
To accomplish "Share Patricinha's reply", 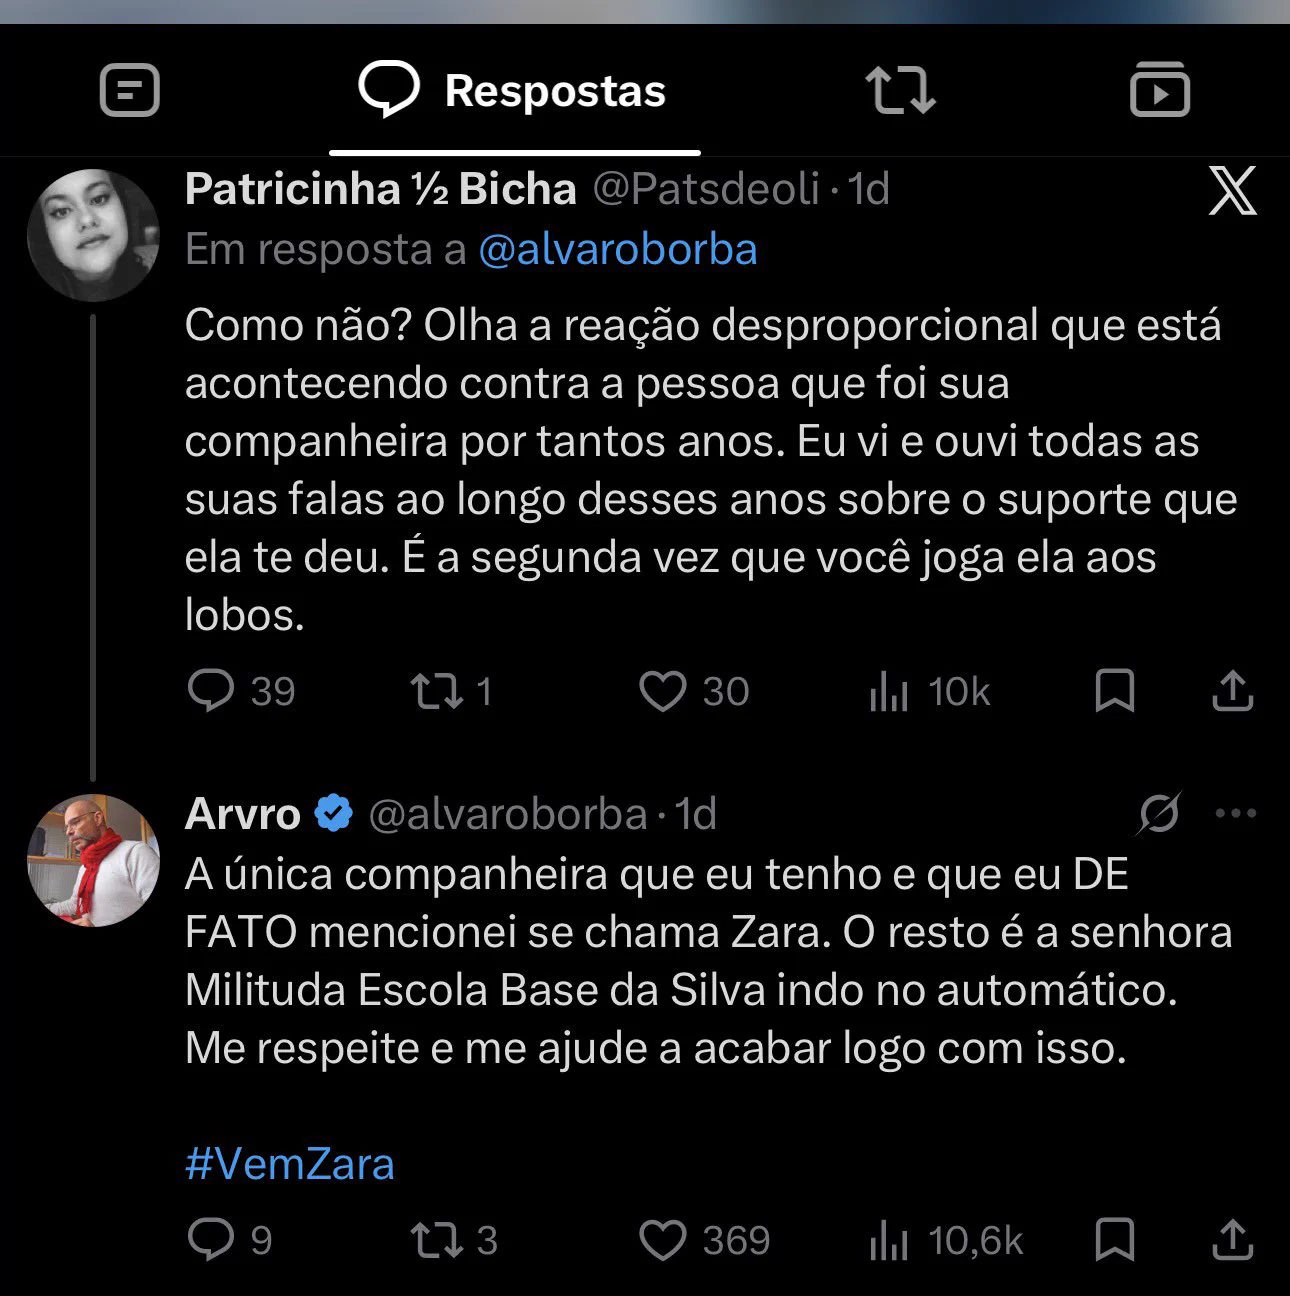I will pyautogui.click(x=1233, y=691).
